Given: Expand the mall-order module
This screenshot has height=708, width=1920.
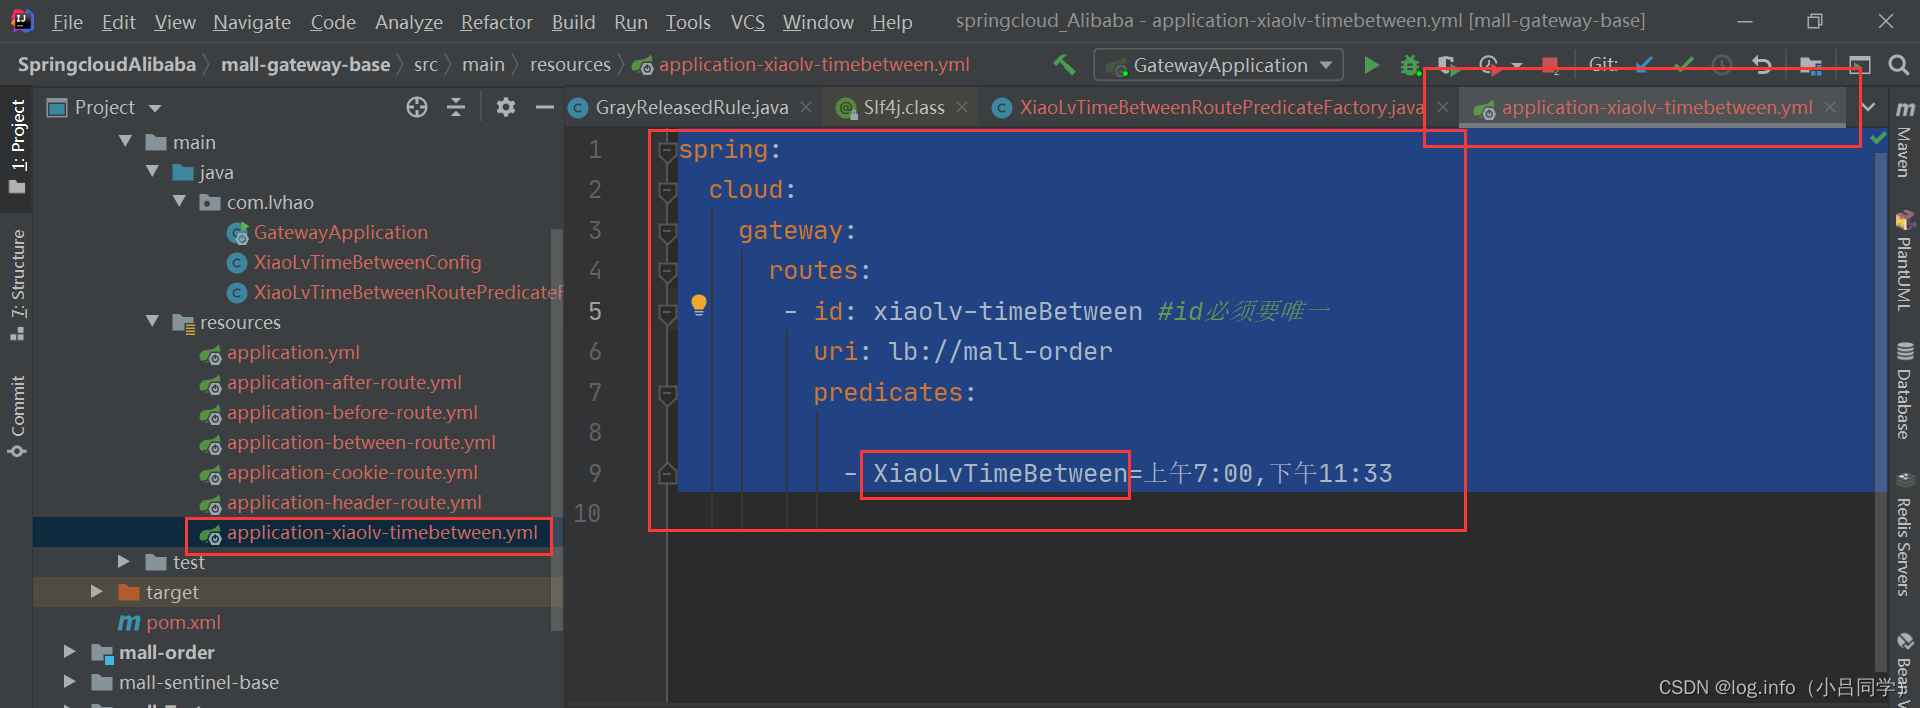Looking at the screenshot, I should tap(70, 652).
